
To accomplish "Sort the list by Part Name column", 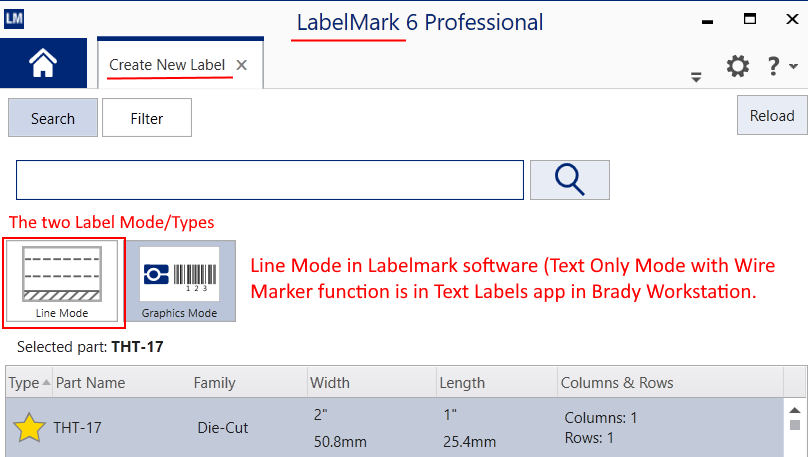I will click(x=91, y=382).
